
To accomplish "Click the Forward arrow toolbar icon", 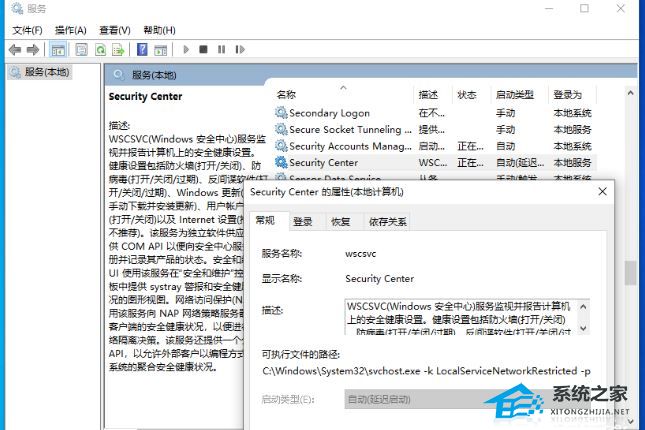I will [x=33, y=50].
